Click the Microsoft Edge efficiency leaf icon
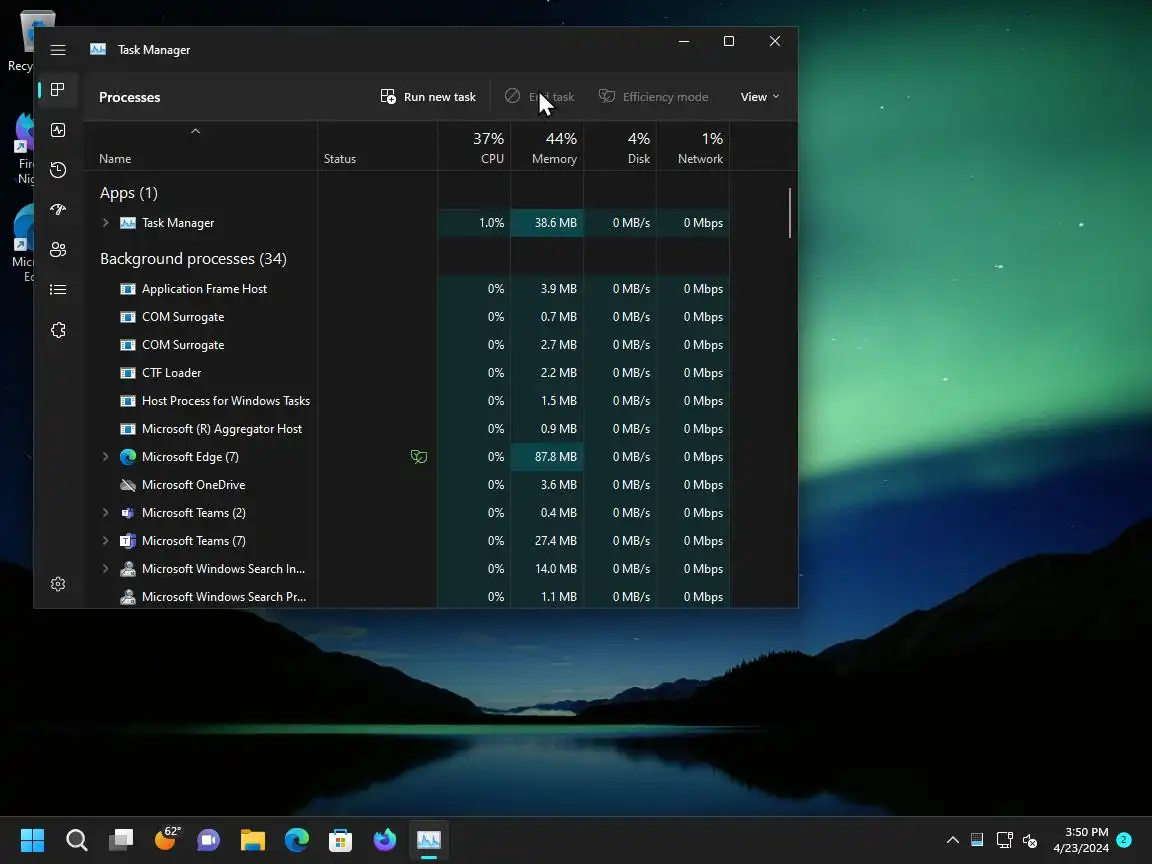This screenshot has height=864, width=1152. [x=419, y=457]
